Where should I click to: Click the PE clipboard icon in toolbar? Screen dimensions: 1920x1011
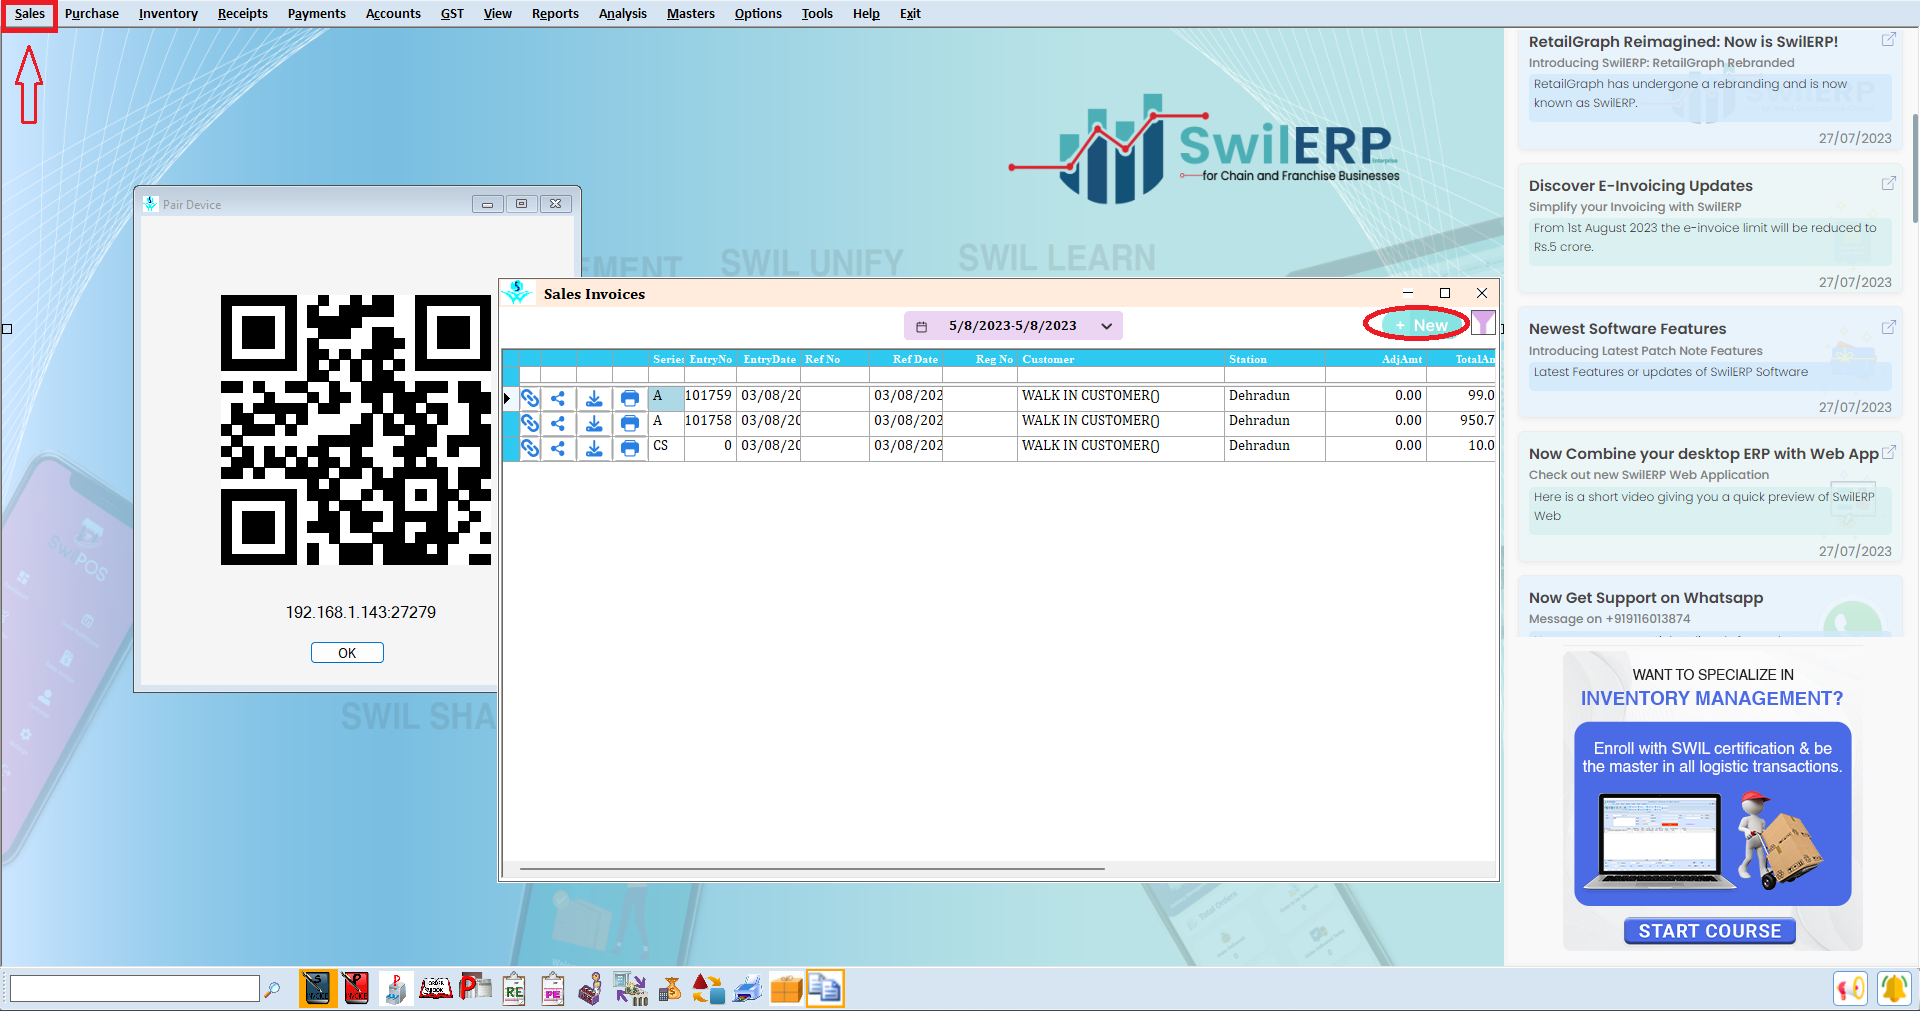[x=553, y=988]
